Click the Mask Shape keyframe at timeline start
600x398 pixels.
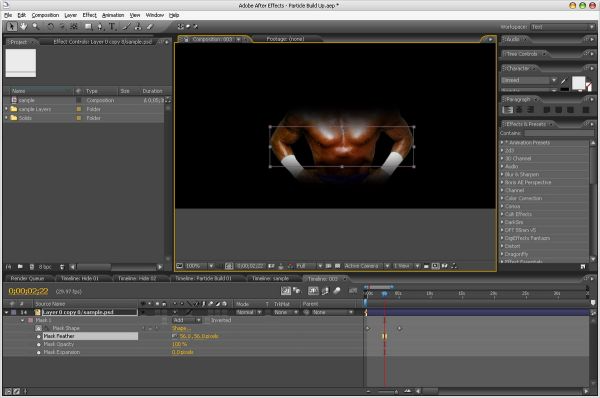tap(368, 328)
